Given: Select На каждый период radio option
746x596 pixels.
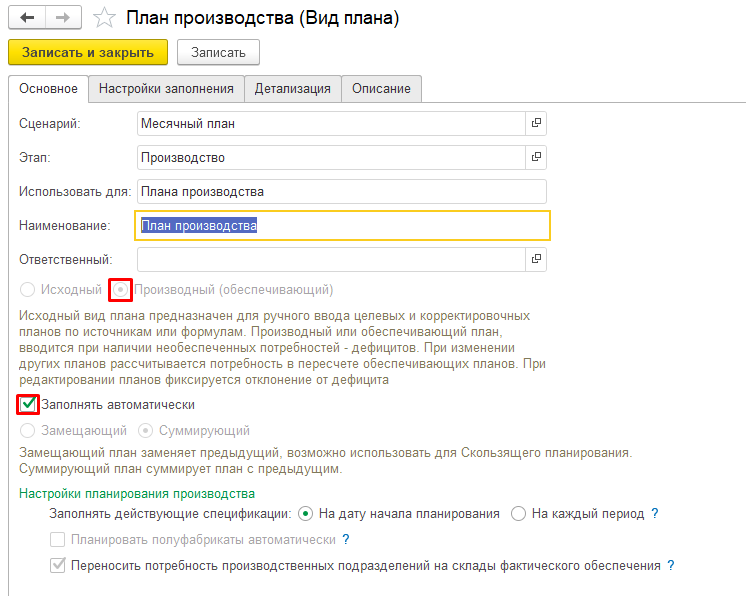Looking at the screenshot, I should 518,513.
